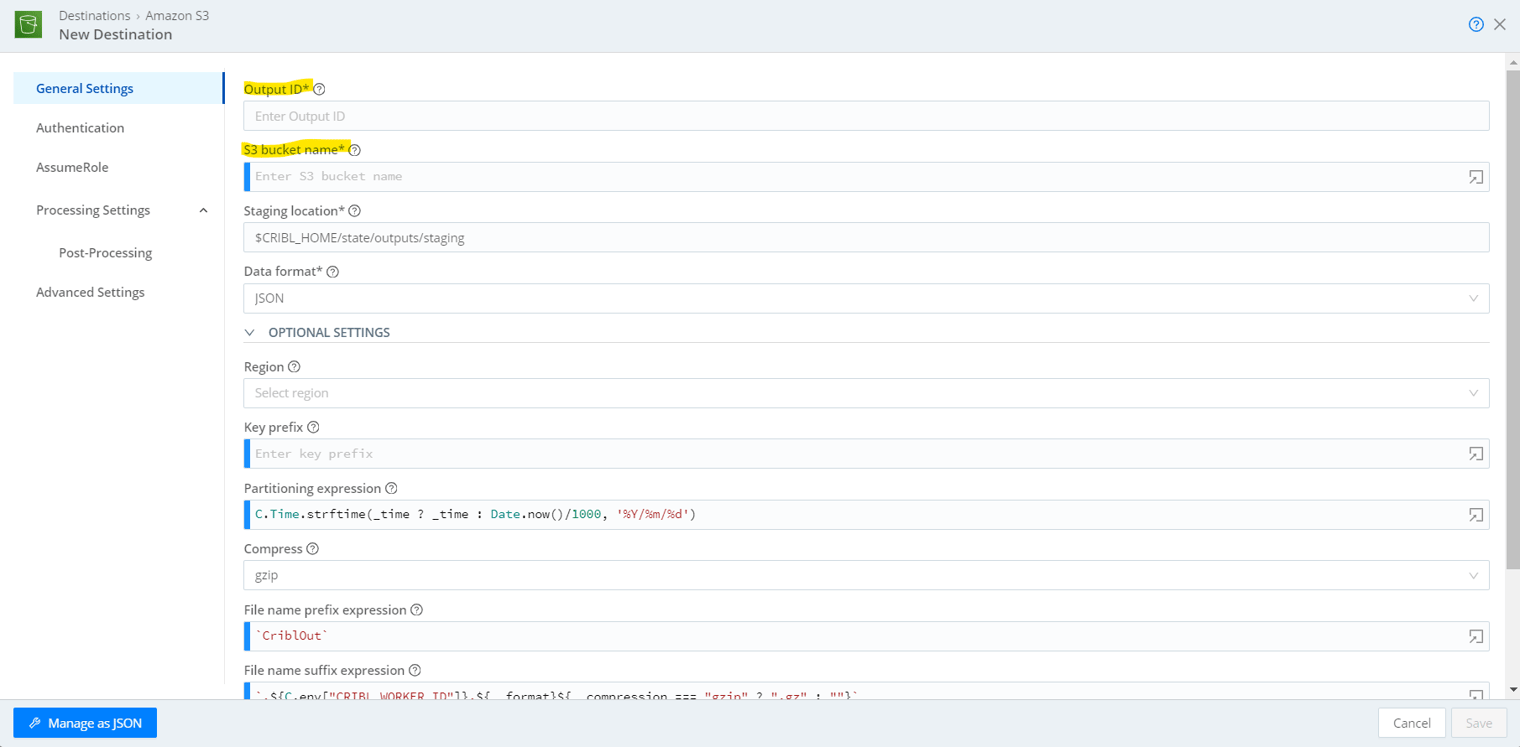Open the Data format dropdown showing JSON
The width and height of the screenshot is (1520, 747).
pos(865,298)
